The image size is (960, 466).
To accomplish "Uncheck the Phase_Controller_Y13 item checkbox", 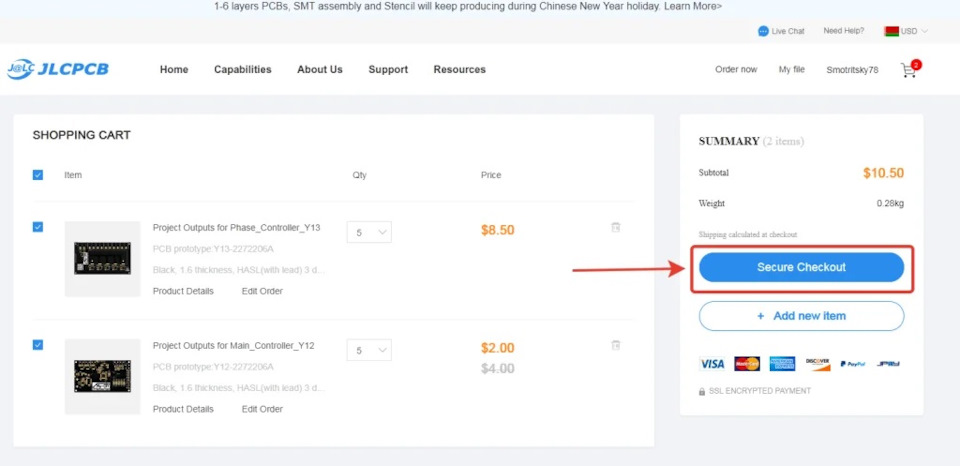I will 38,227.
